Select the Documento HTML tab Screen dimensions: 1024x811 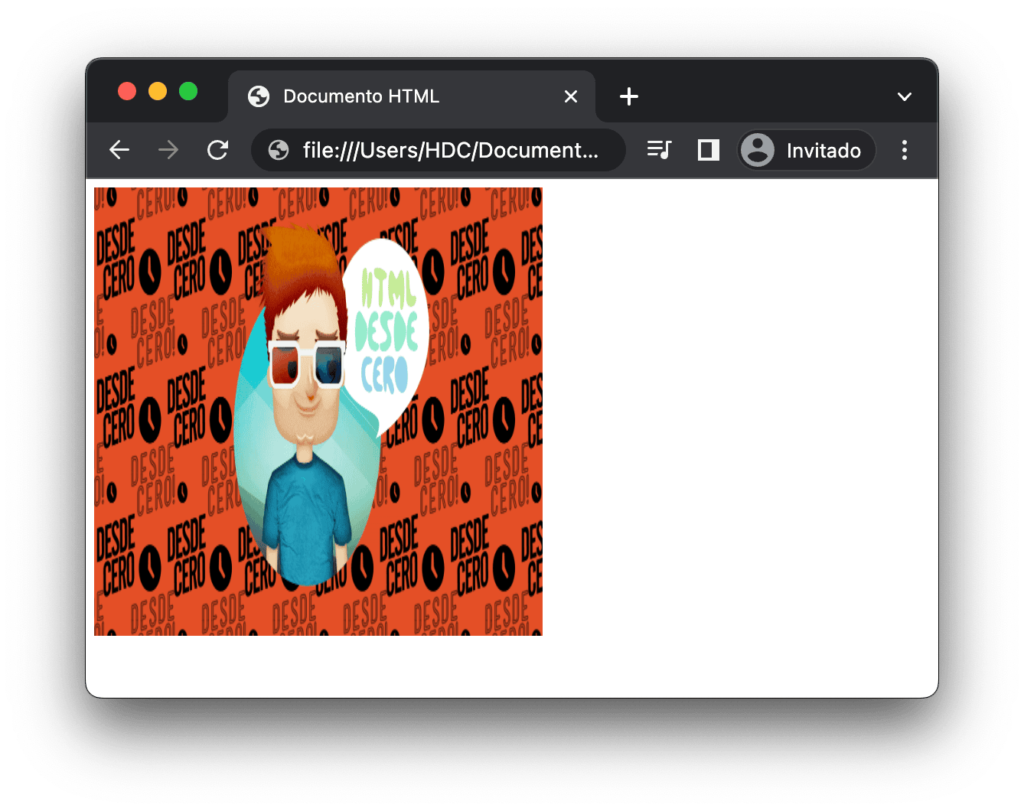tap(400, 96)
